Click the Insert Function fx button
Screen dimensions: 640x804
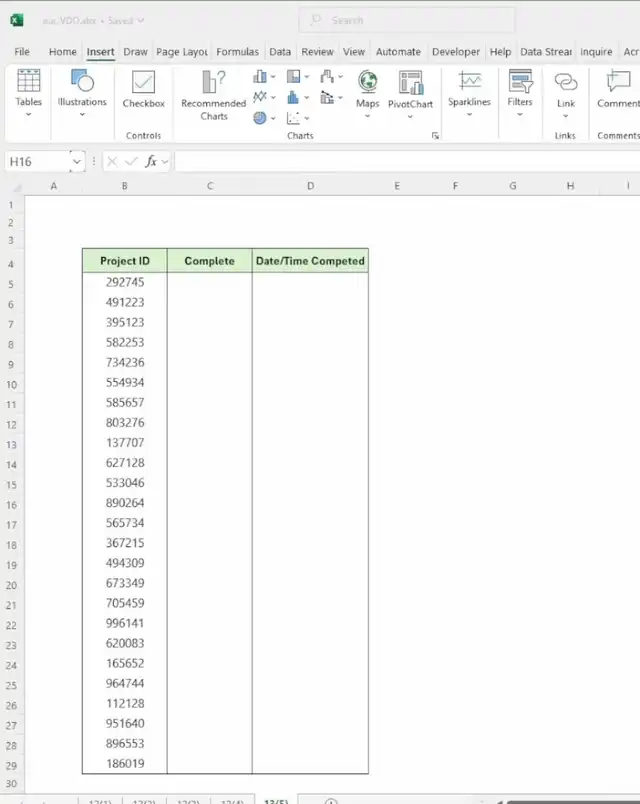151,161
